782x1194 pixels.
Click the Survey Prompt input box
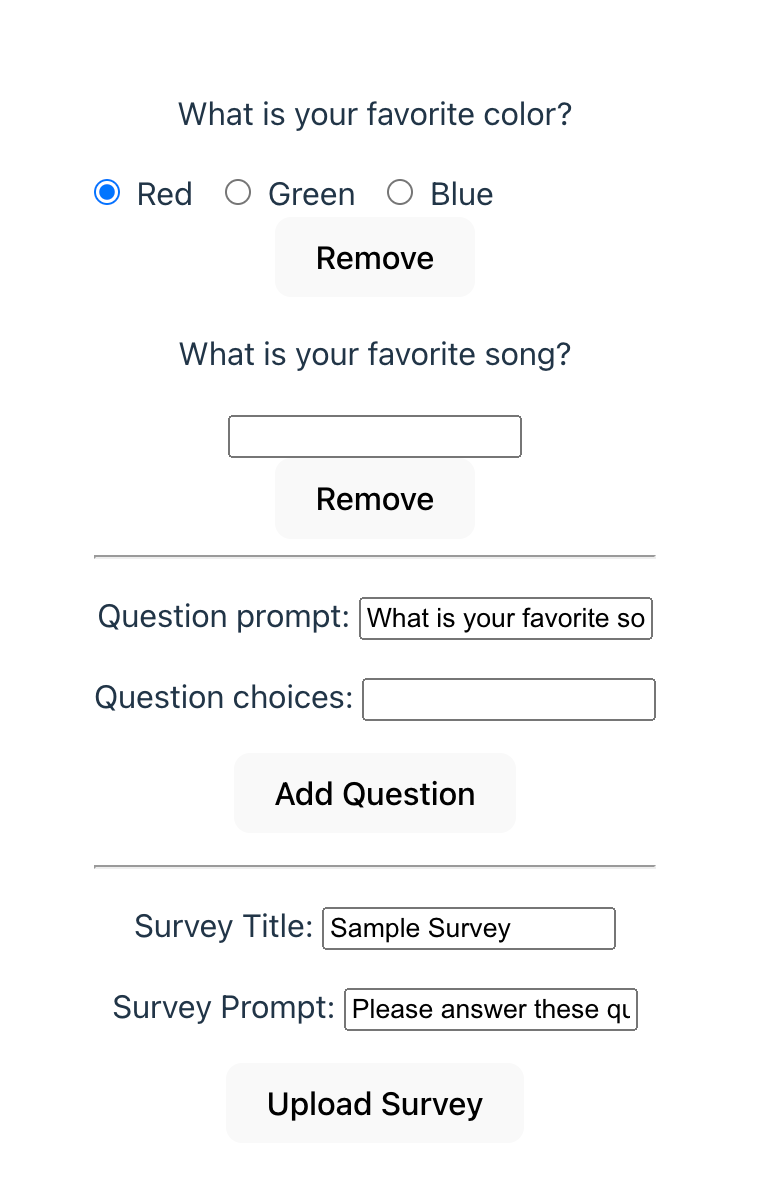point(490,1009)
